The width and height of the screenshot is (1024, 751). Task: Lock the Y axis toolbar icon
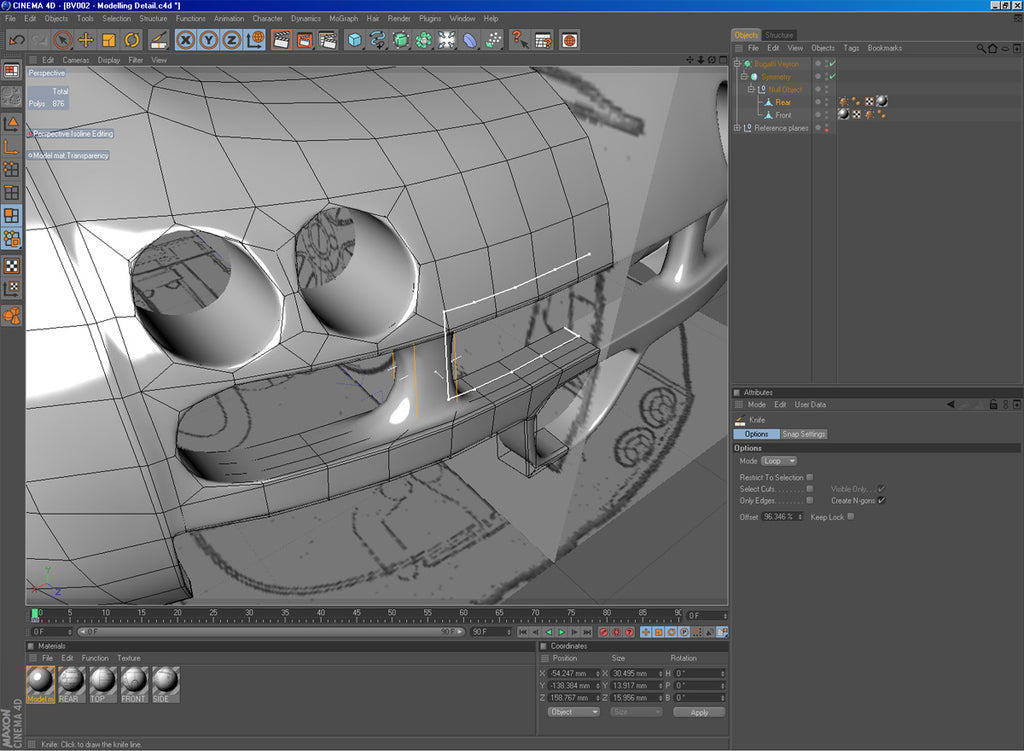click(x=211, y=40)
